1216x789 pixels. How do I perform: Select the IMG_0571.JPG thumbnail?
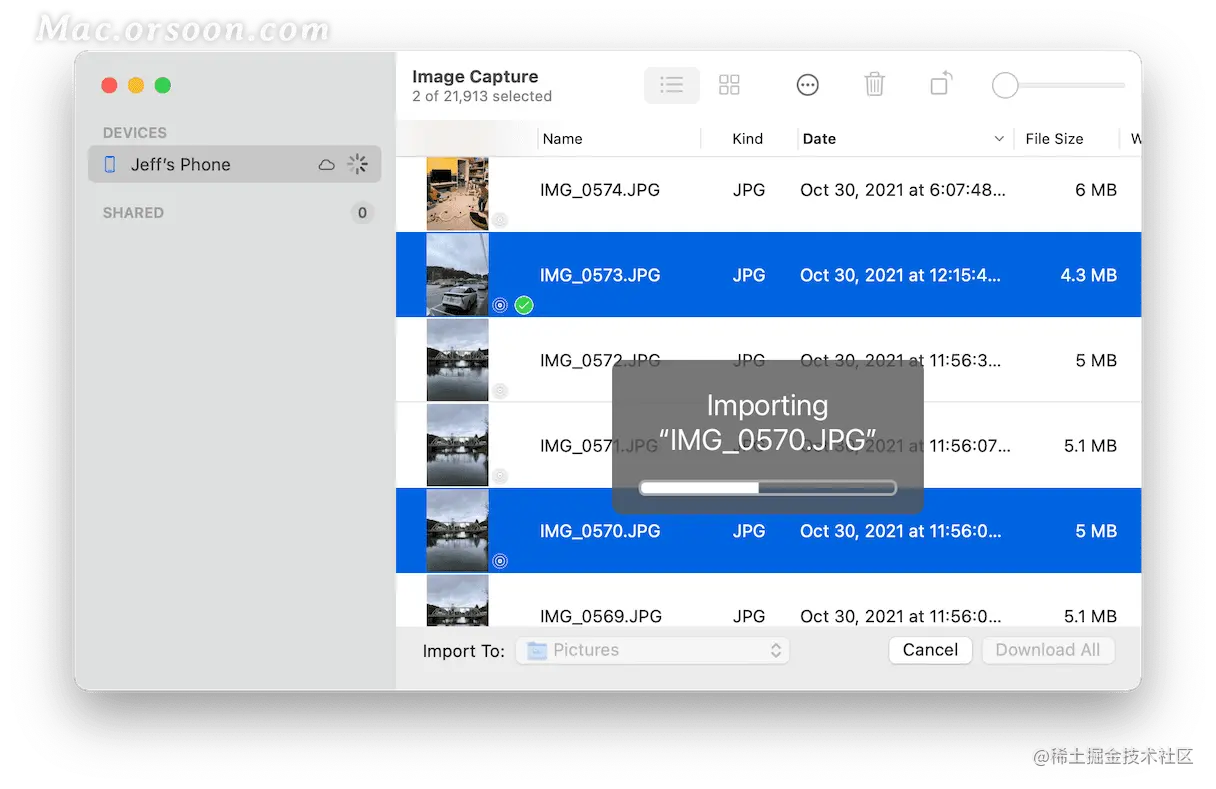pos(458,445)
